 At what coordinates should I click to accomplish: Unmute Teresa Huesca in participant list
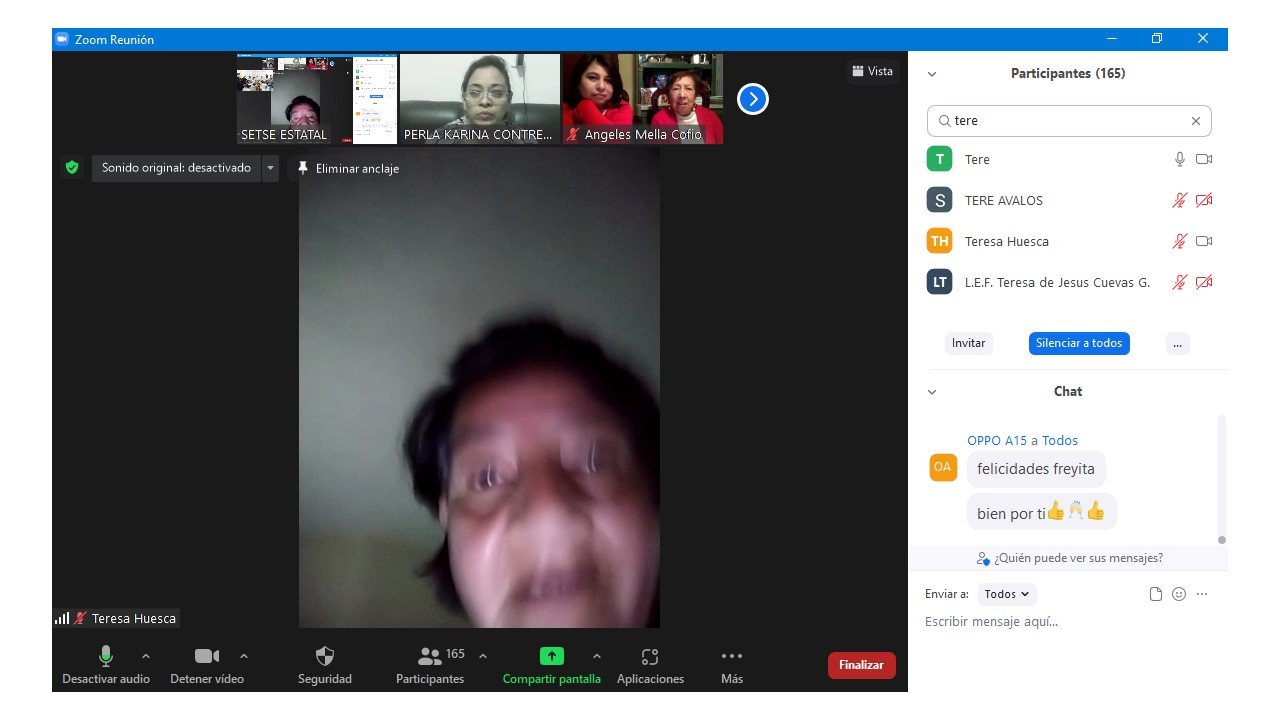pos(1180,241)
